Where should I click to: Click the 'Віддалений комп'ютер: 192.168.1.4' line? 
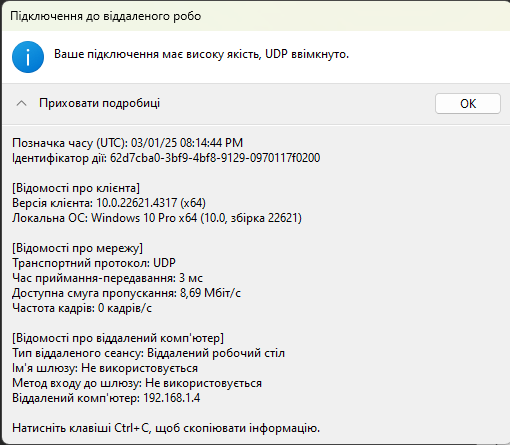(106, 398)
